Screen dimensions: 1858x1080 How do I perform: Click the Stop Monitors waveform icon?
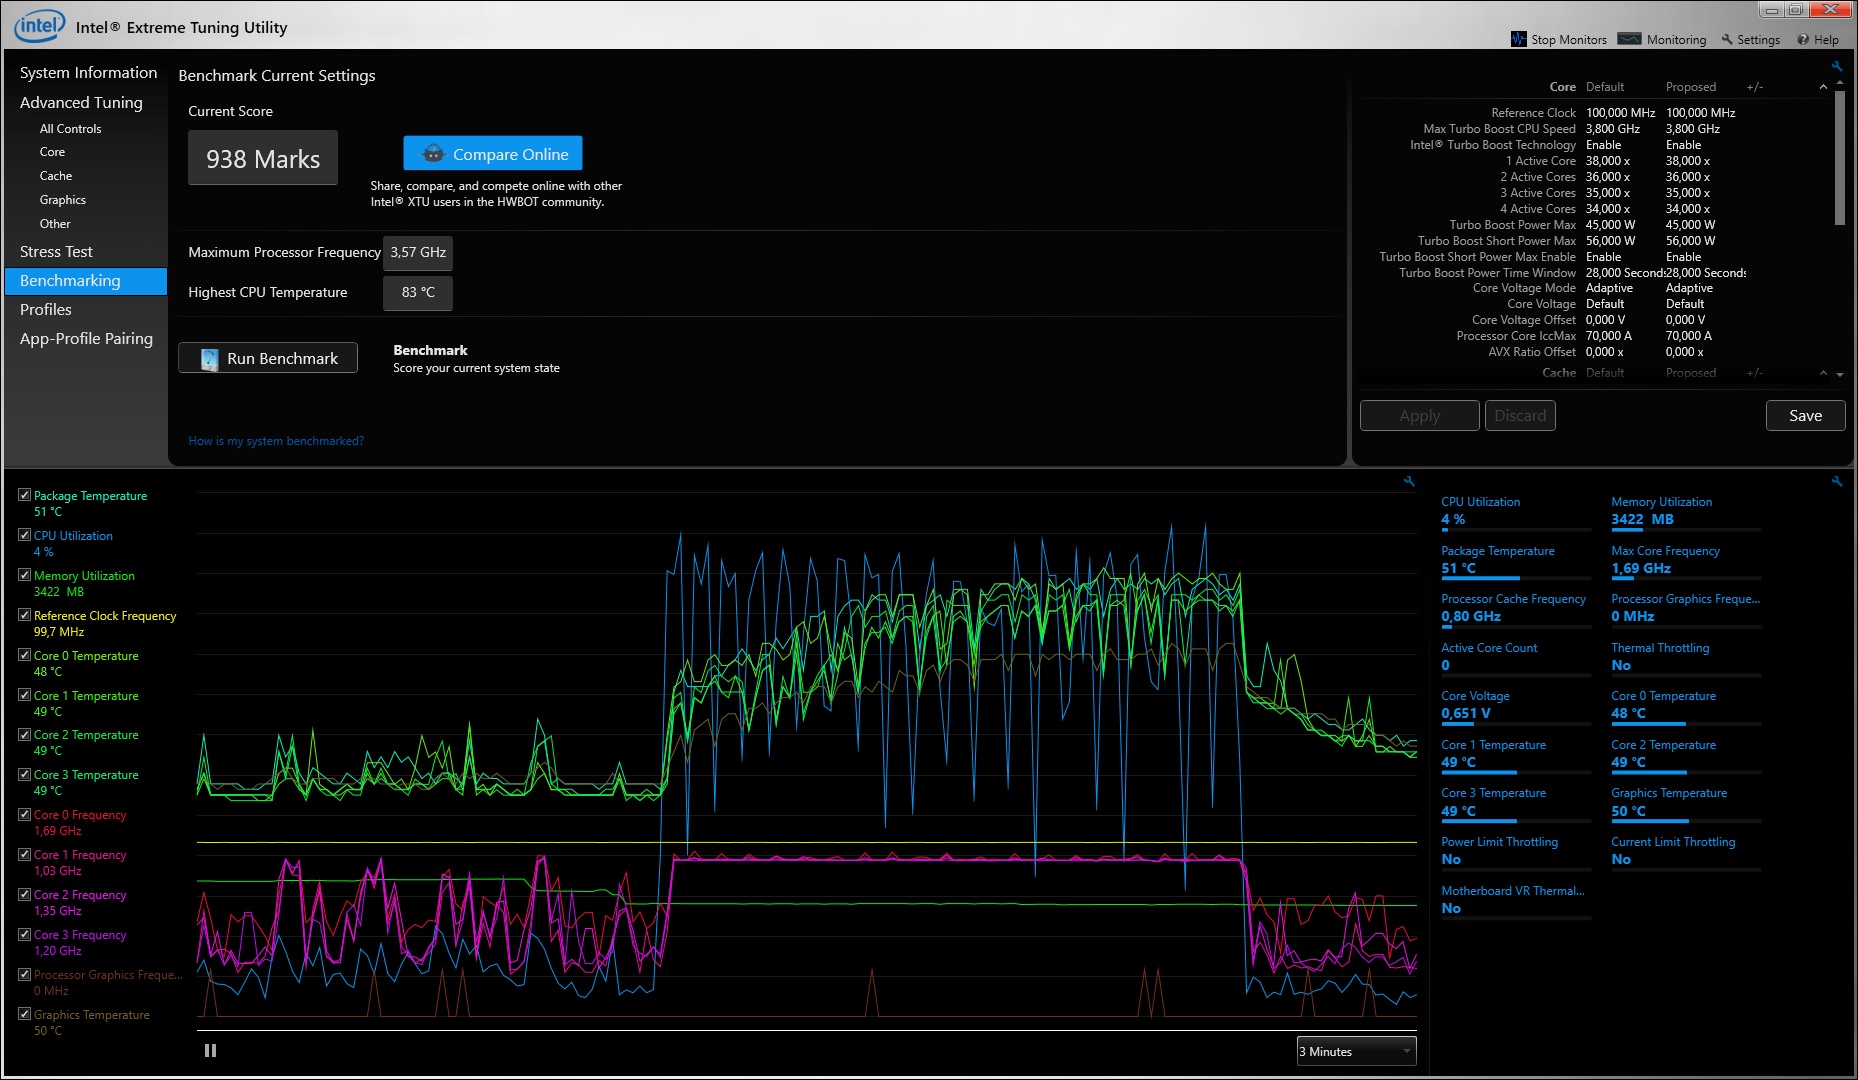[1519, 40]
